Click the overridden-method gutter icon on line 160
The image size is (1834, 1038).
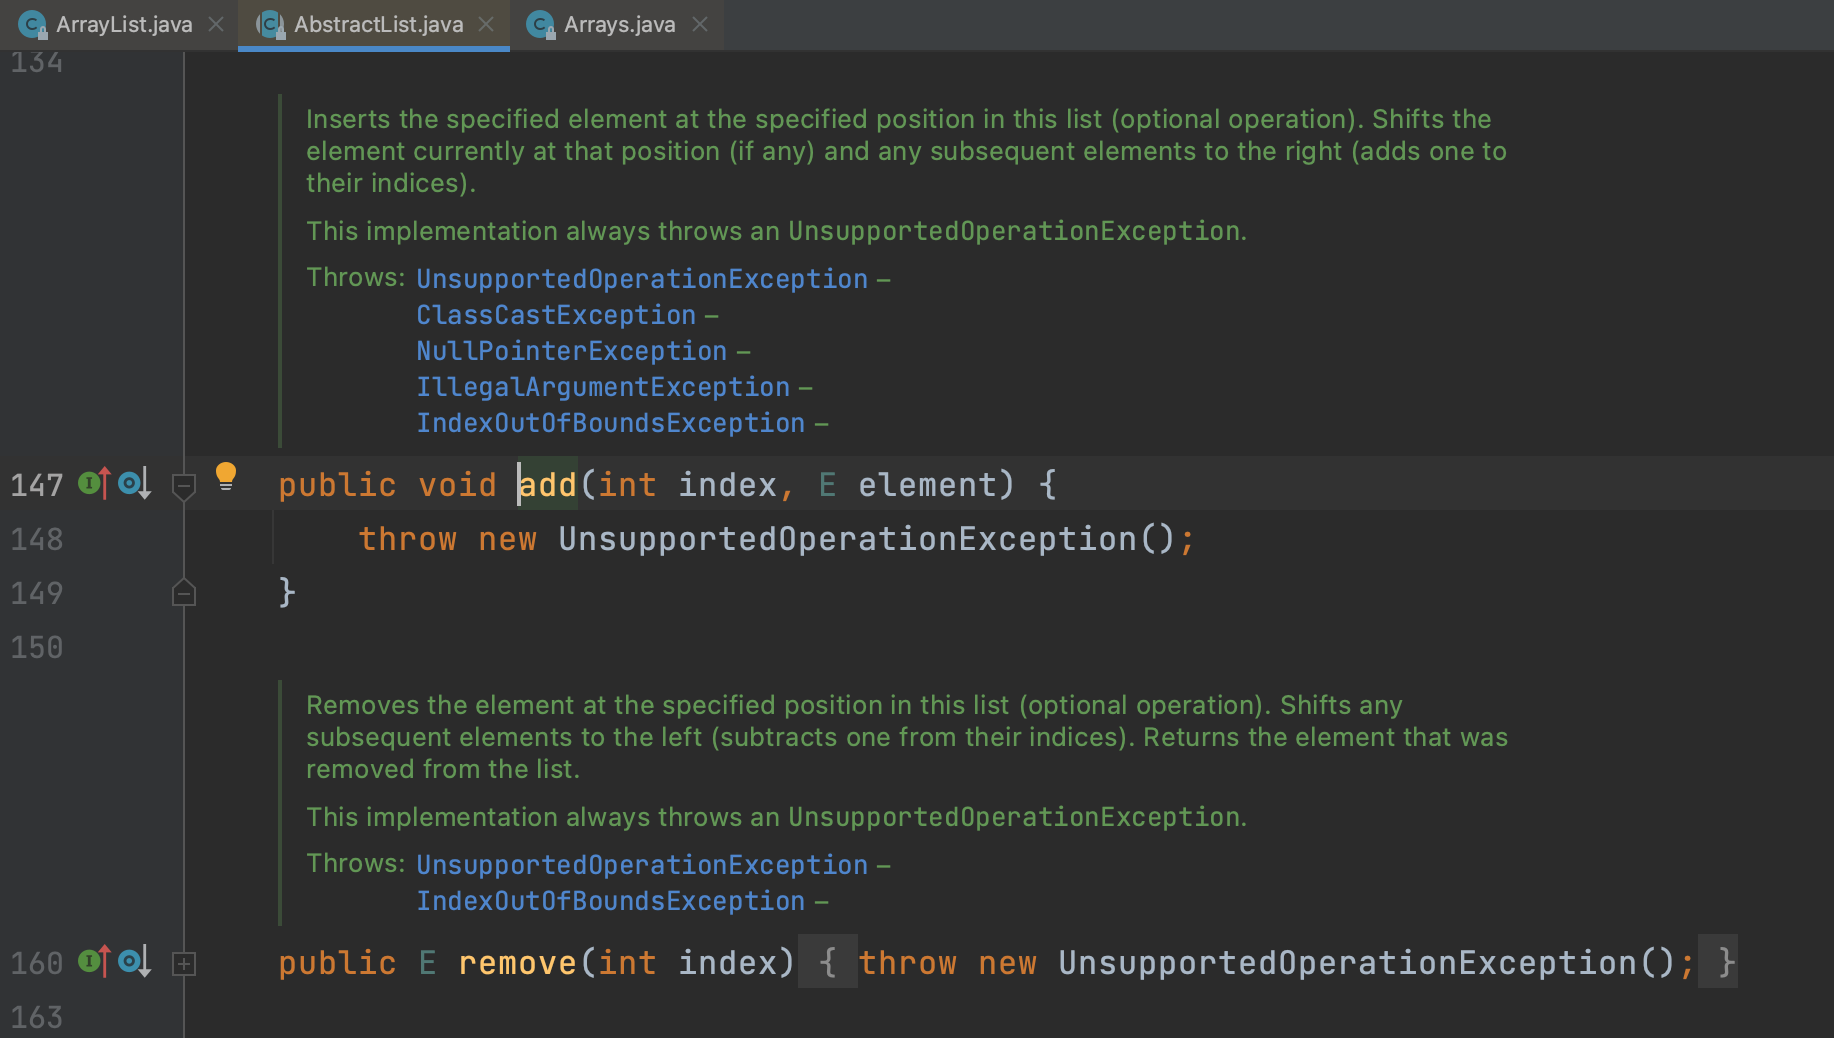tap(134, 962)
